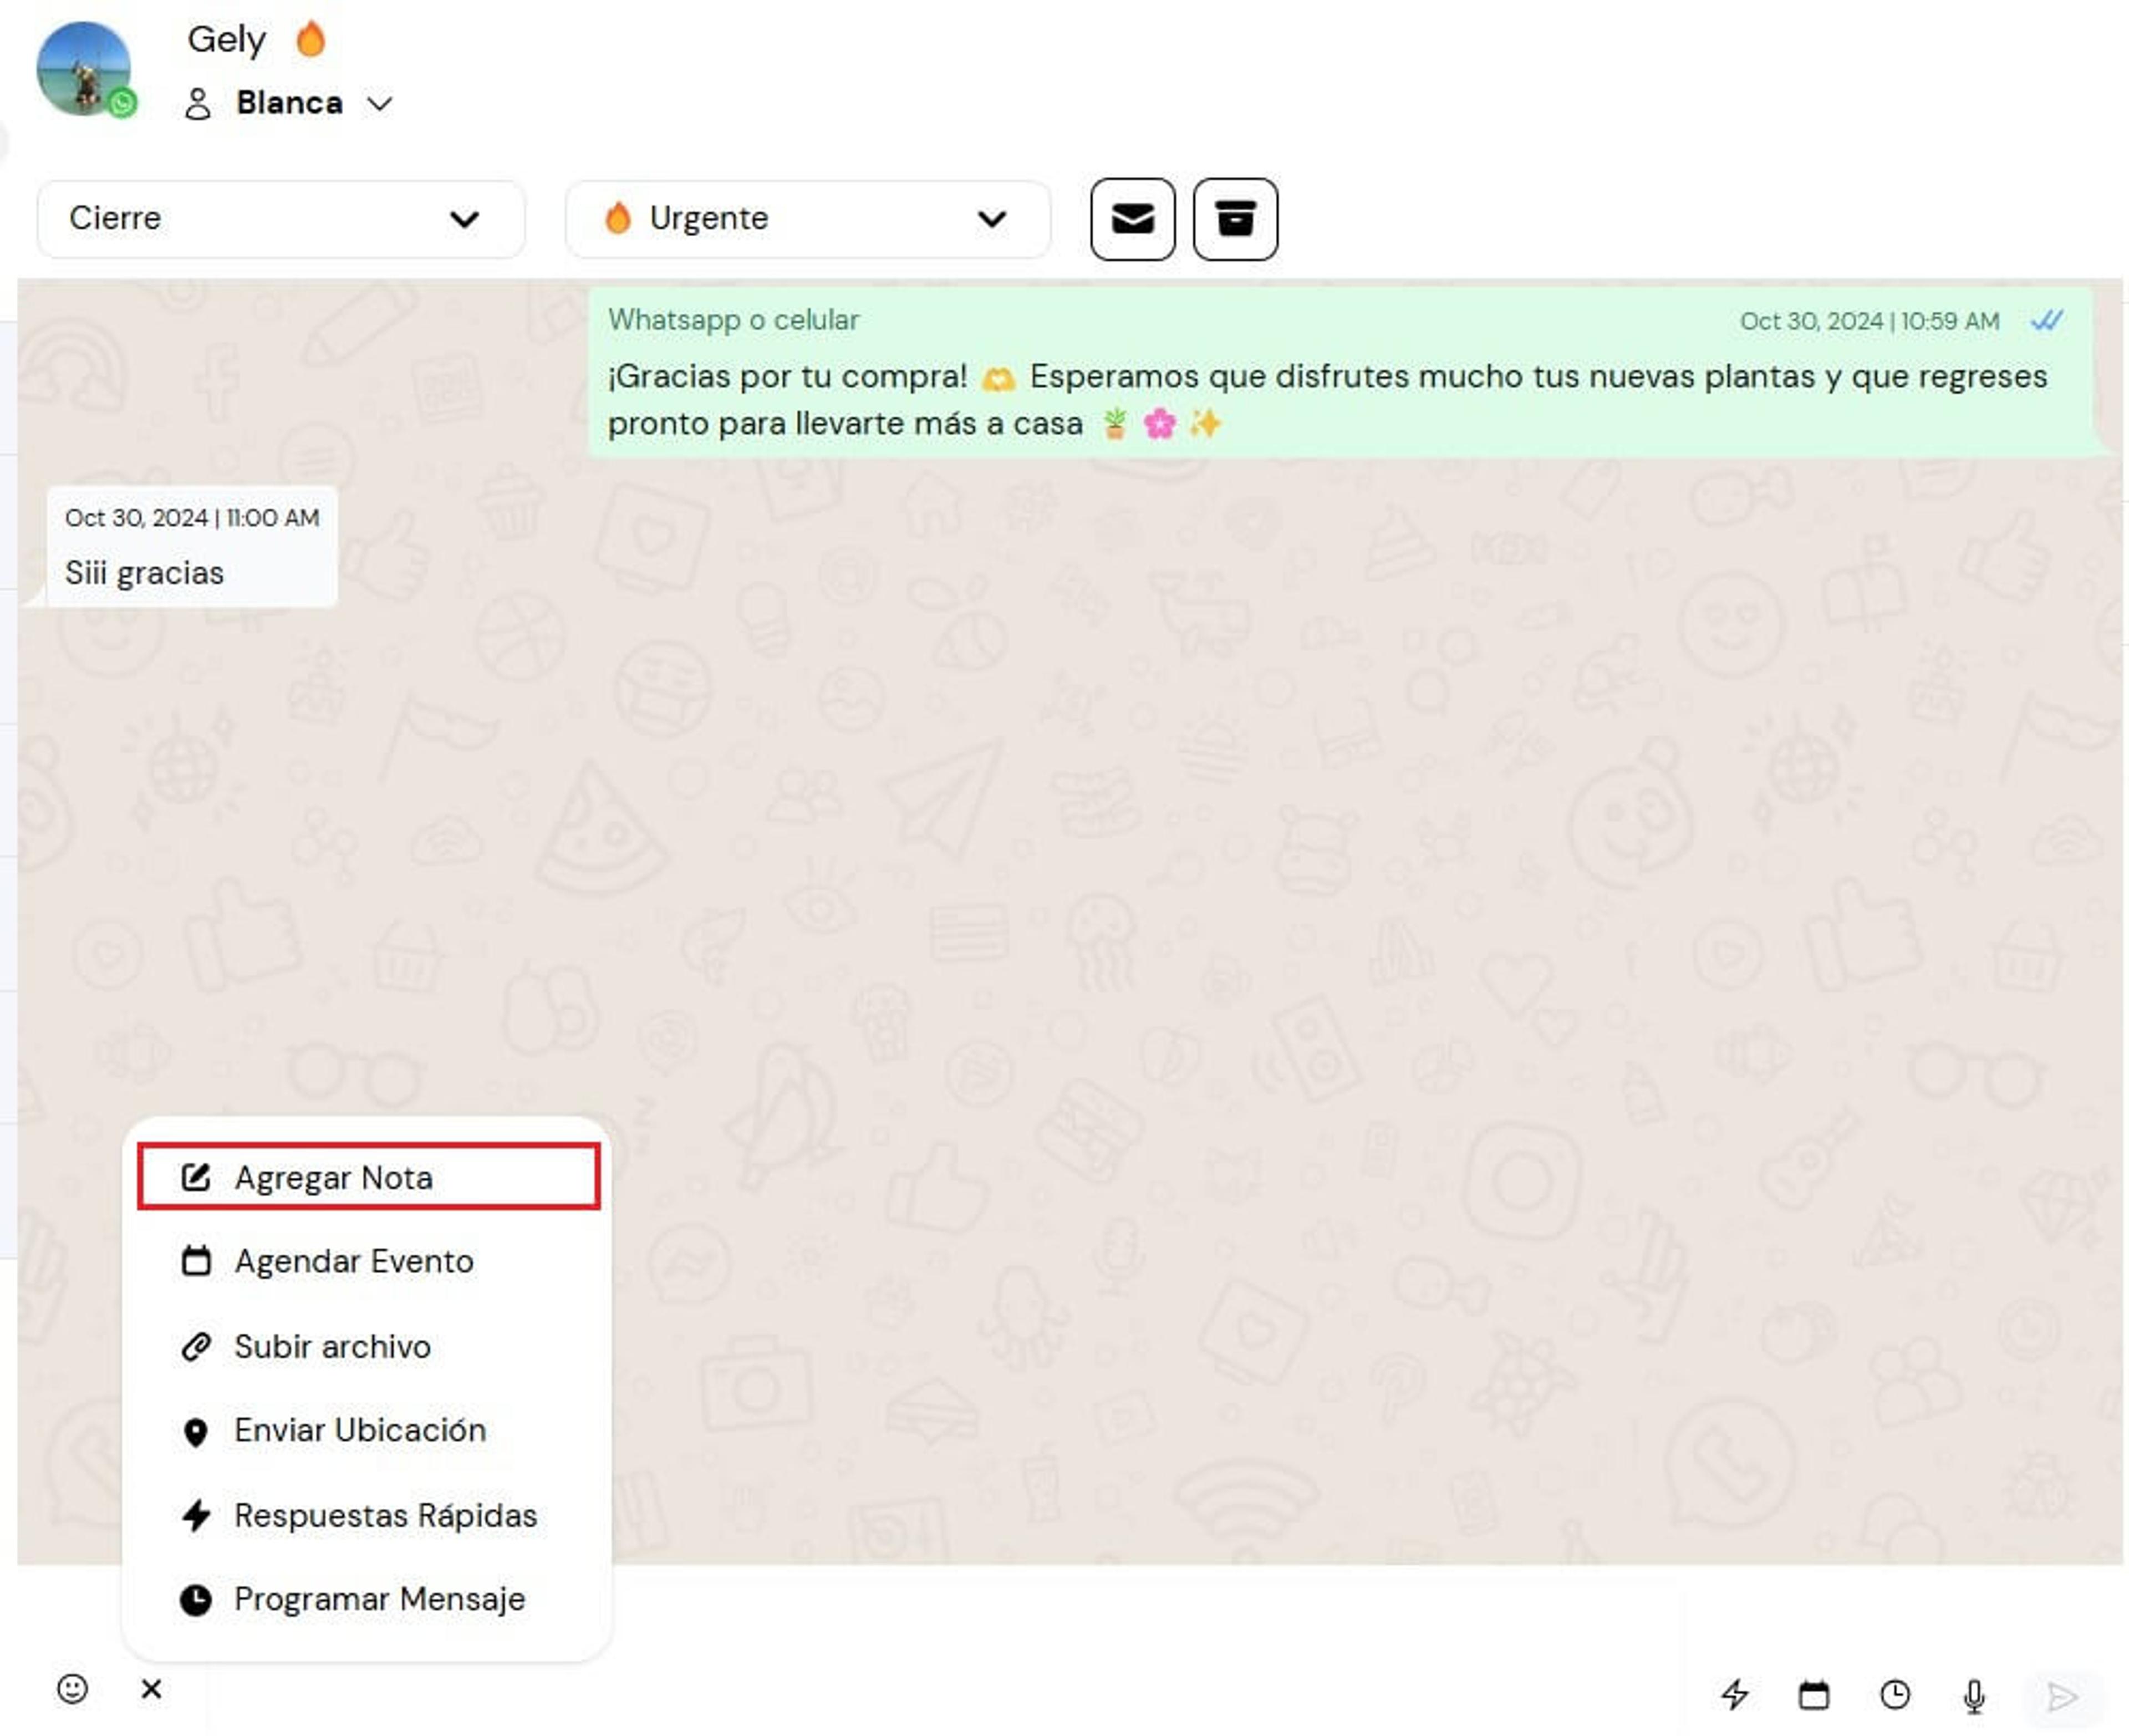Click Gely's profile avatar

pos(84,68)
